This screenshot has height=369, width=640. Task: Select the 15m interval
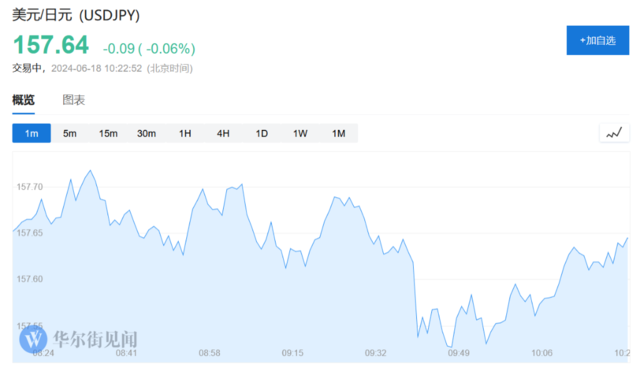pyautogui.click(x=108, y=133)
